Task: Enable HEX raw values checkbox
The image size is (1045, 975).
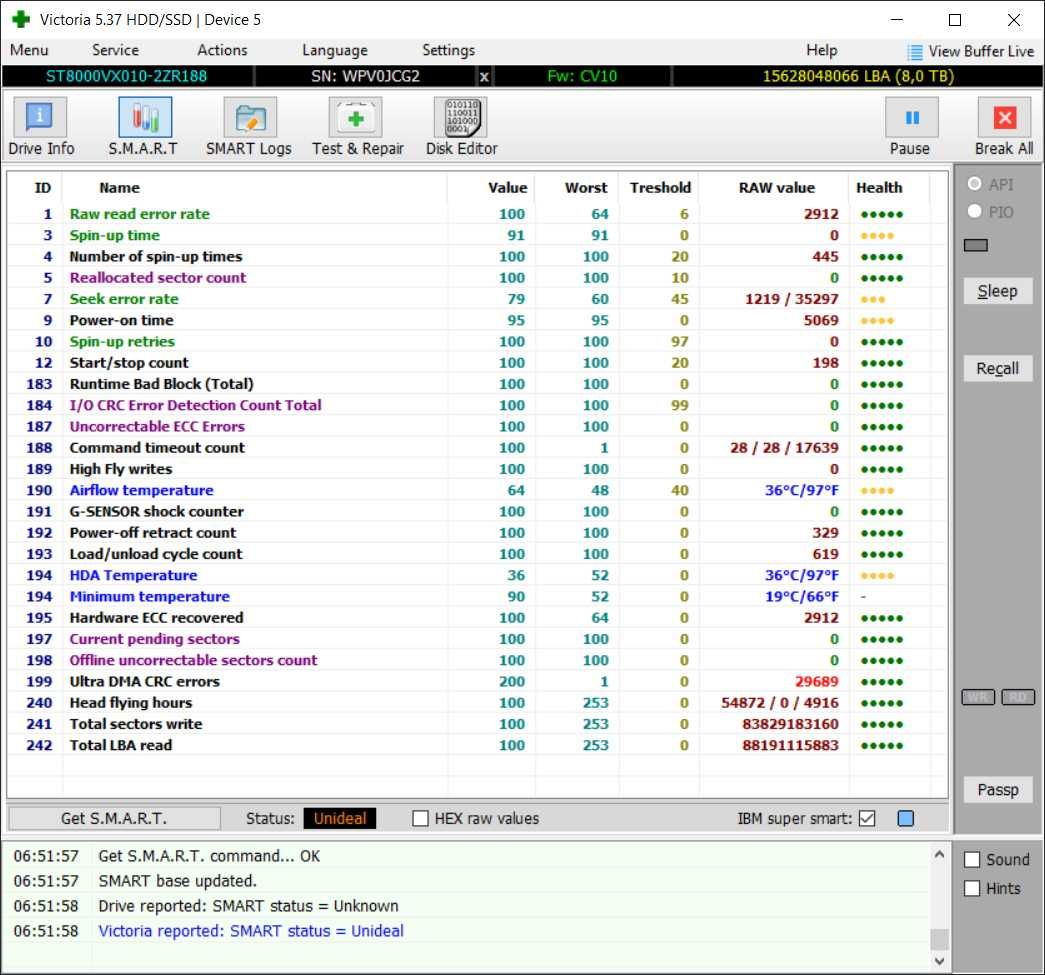Action: (x=421, y=818)
